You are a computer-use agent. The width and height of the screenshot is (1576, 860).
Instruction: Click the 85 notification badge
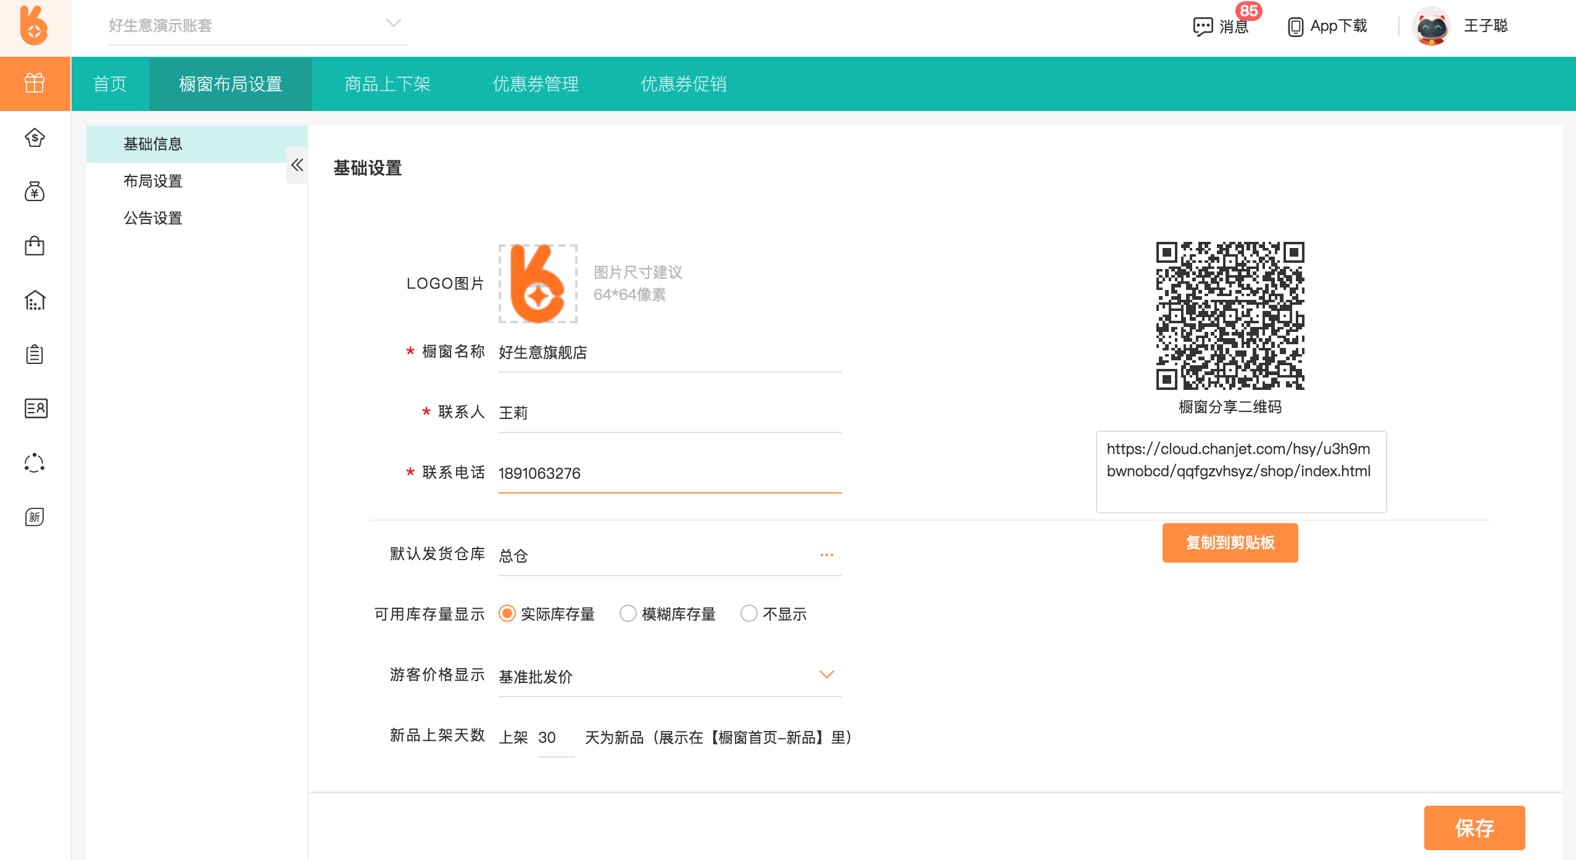click(1248, 11)
